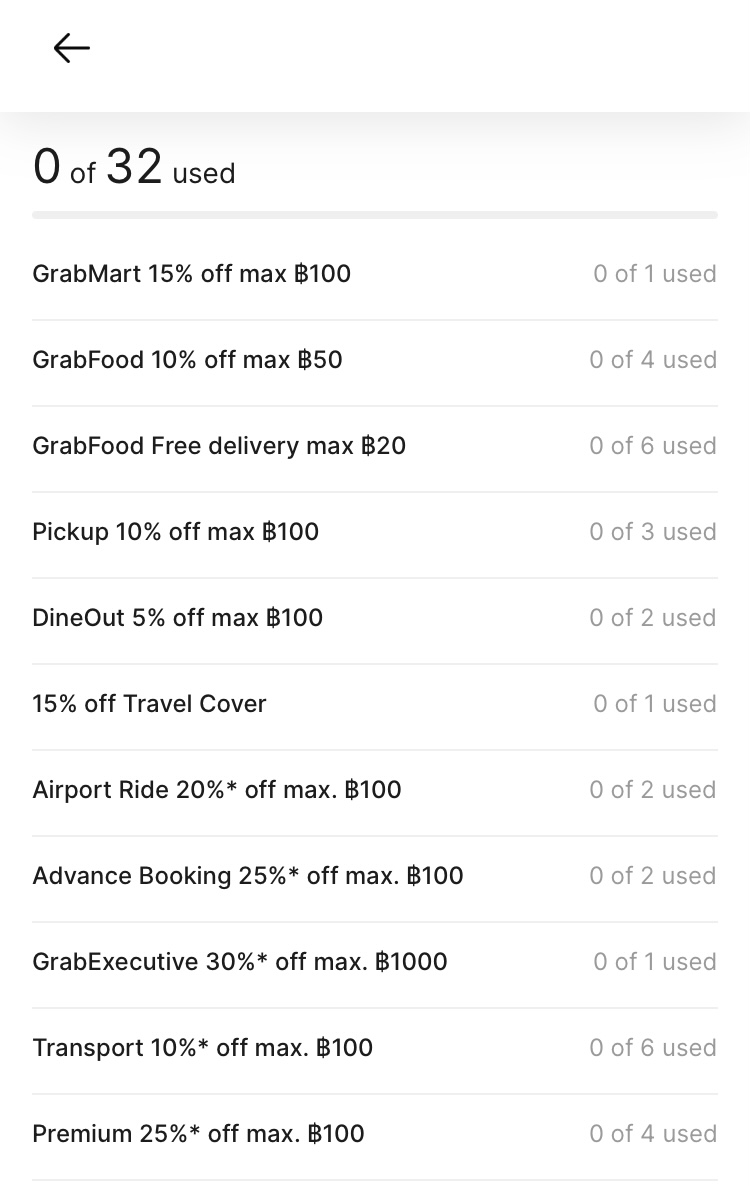Viewport: 750px width, 1186px height.
Task: Open Advance Booking 25% off offer
Action: pos(248,876)
